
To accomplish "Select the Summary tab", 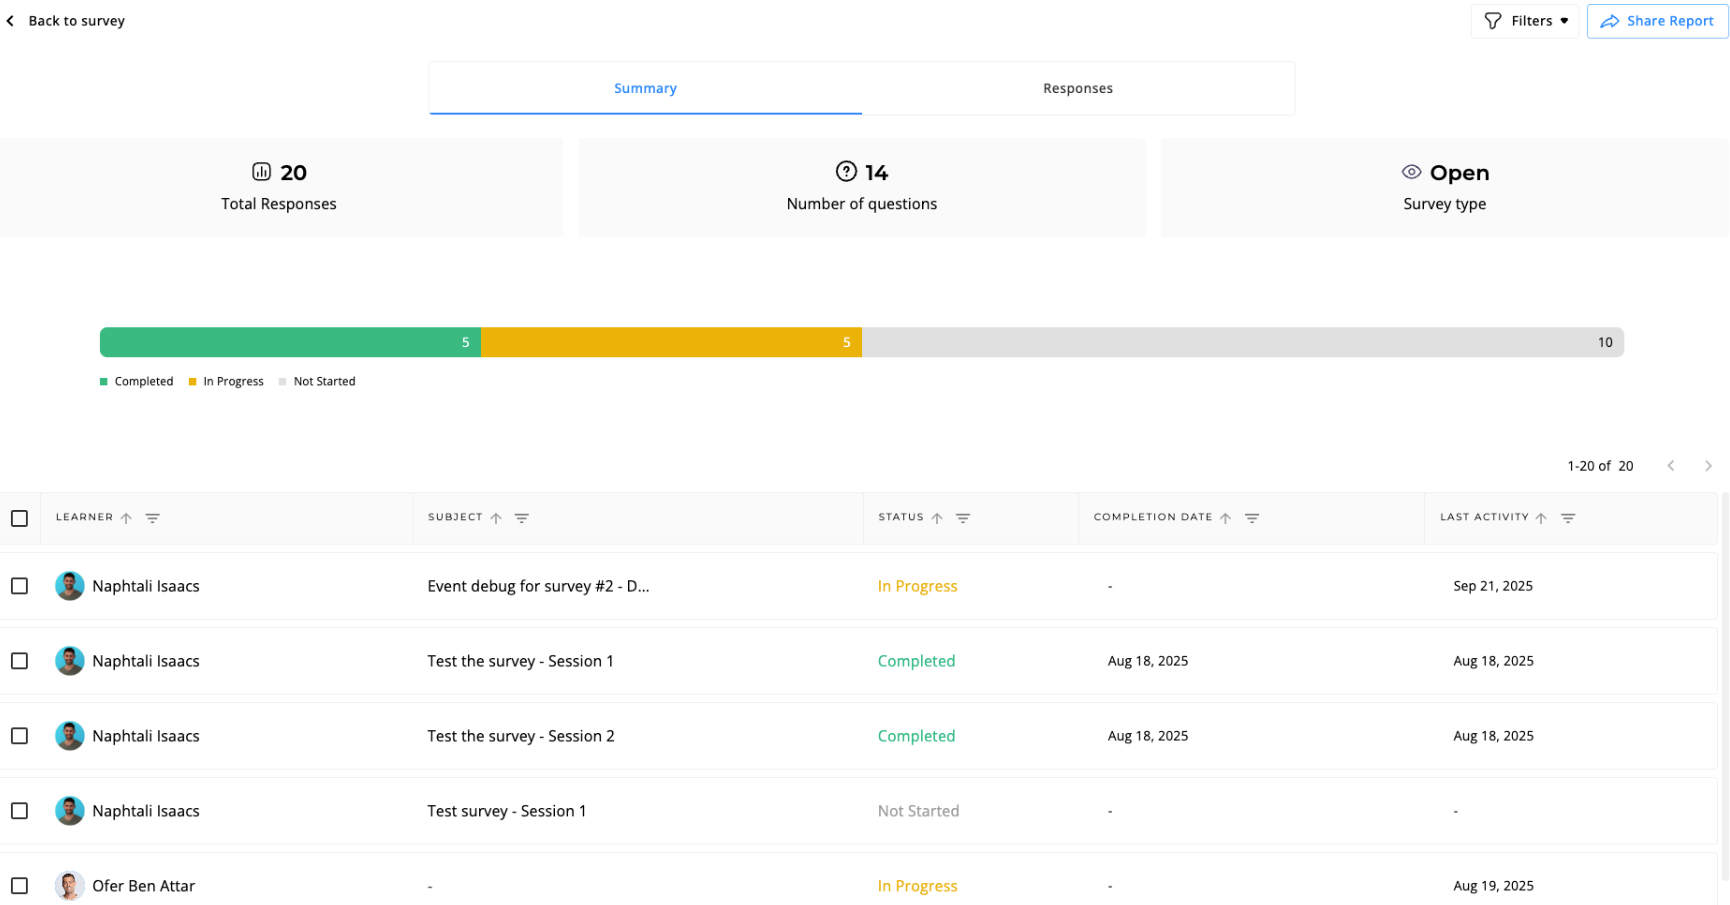I will tap(645, 88).
